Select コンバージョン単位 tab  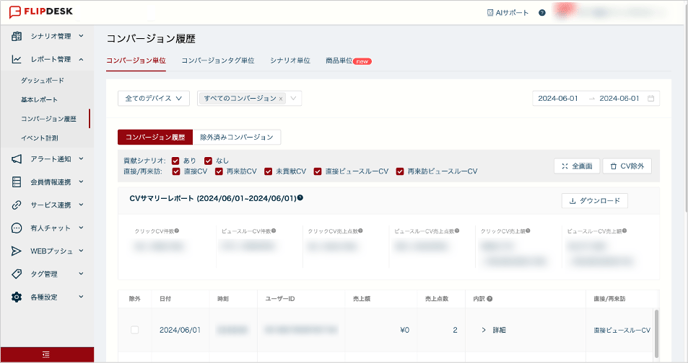coord(136,61)
